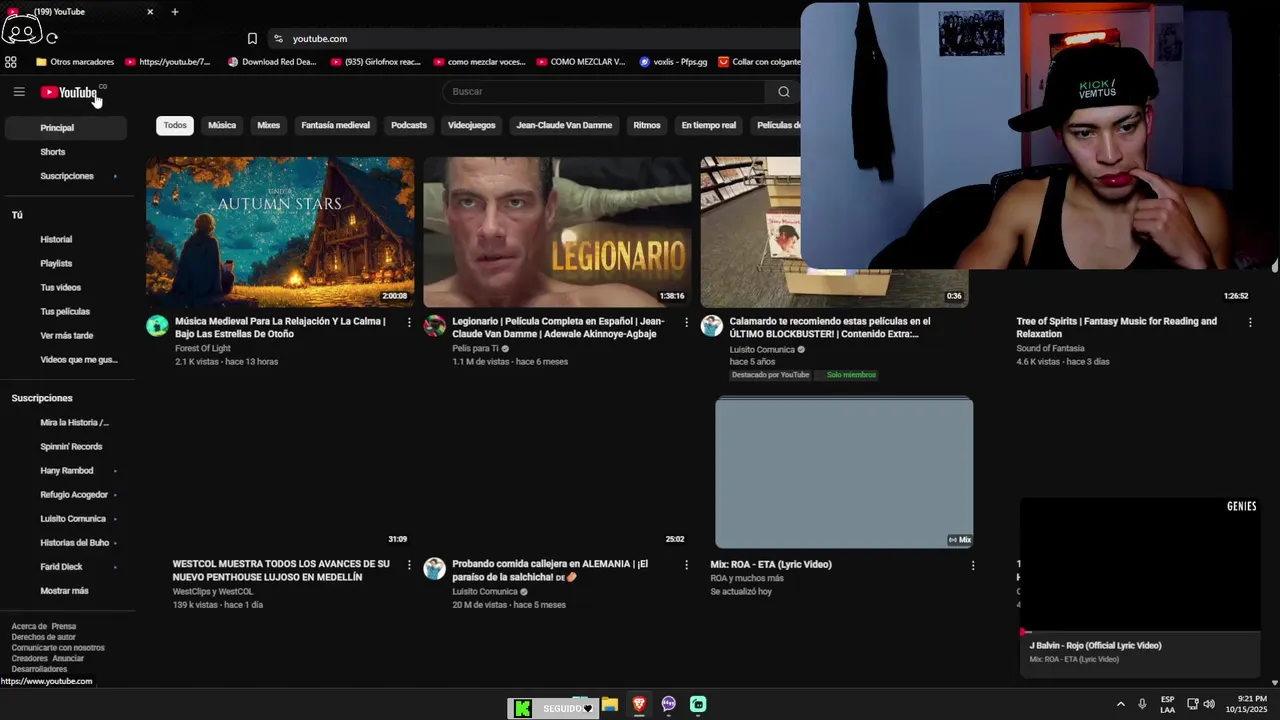Open the apps grid in bookmarks bar
Viewport: 1280px width, 720px height.
11,62
